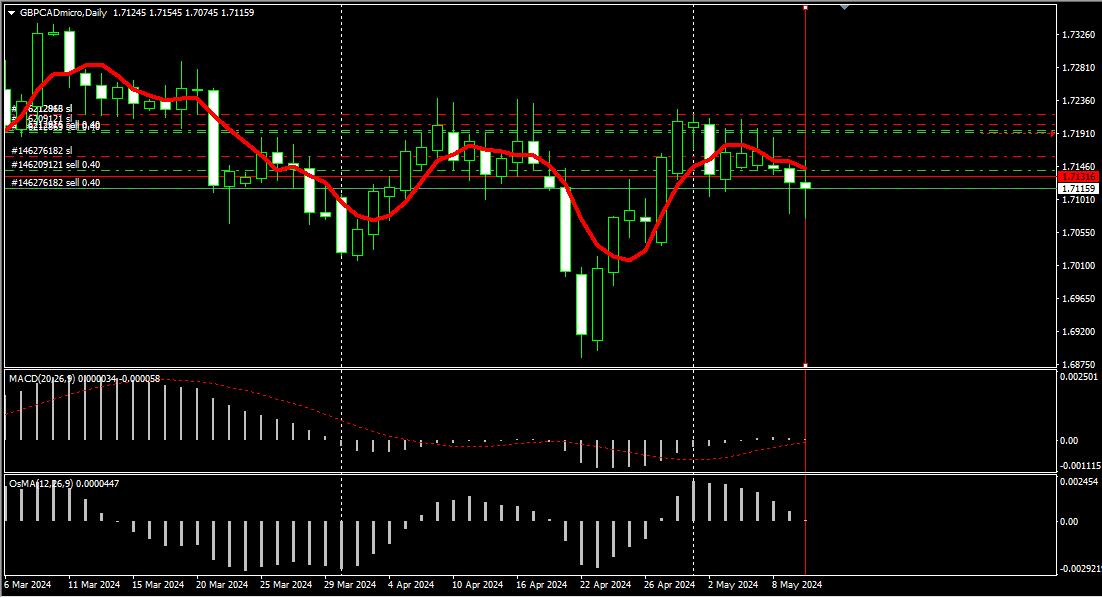Click the MACD(20,26,9) indicator label
Image resolution: width=1102 pixels, height=598 pixels.
tap(84, 379)
